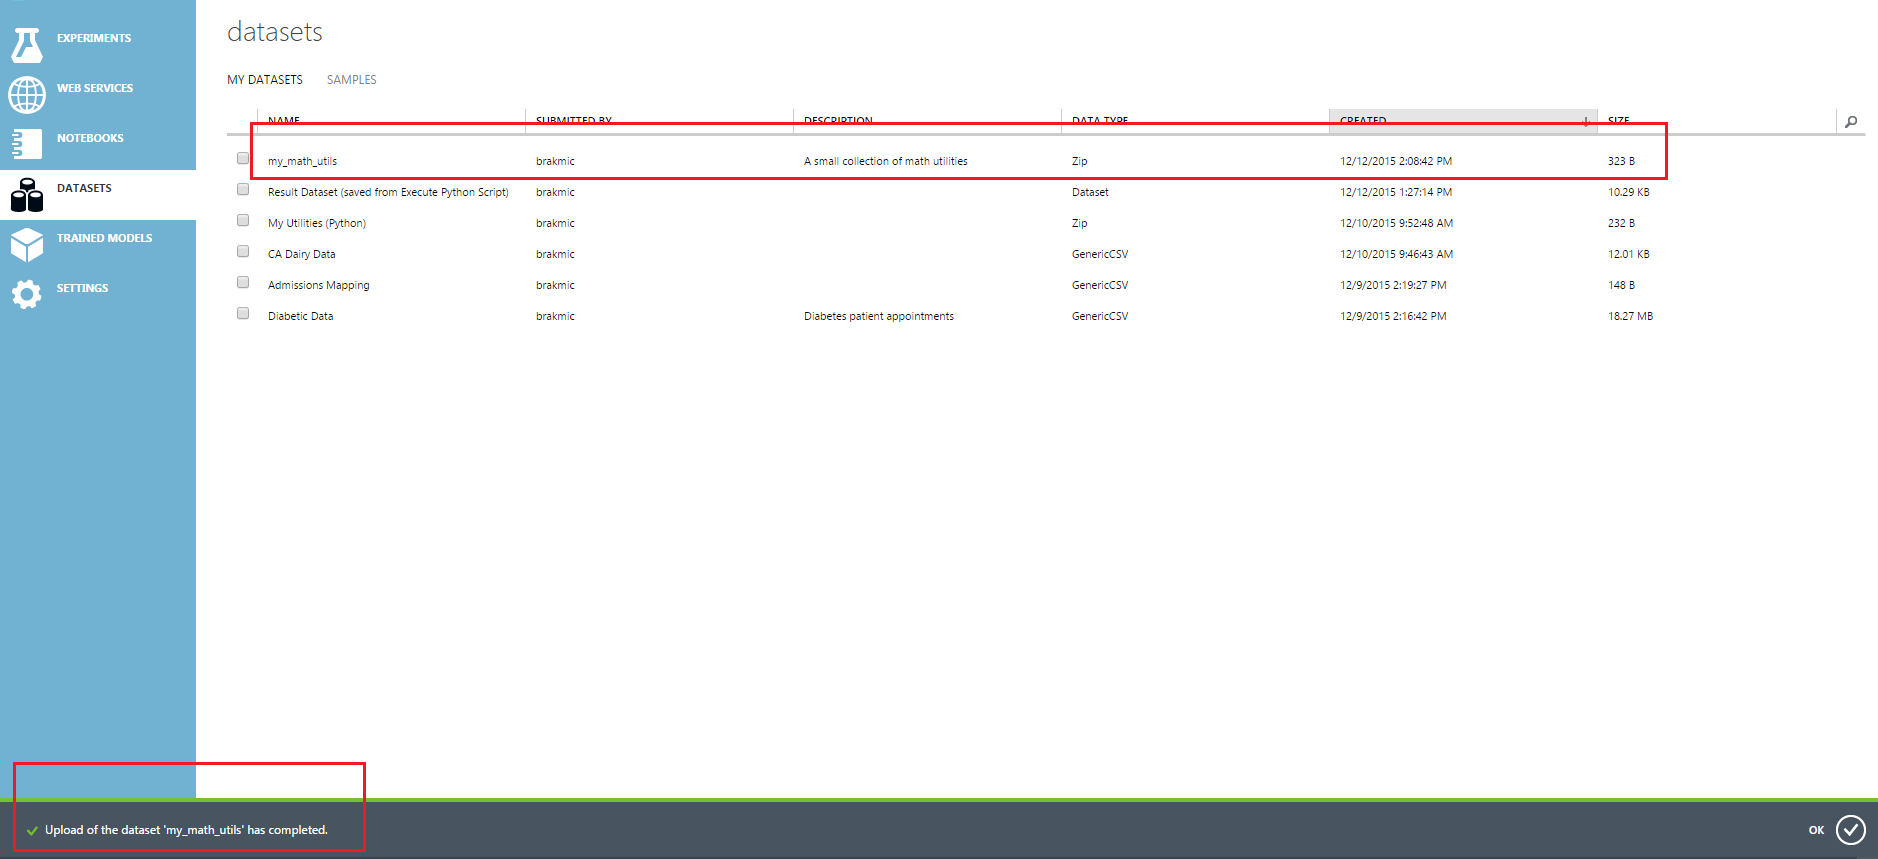The height and width of the screenshot is (859, 1878).
Task: Open the Settings gear icon
Action: [27, 294]
